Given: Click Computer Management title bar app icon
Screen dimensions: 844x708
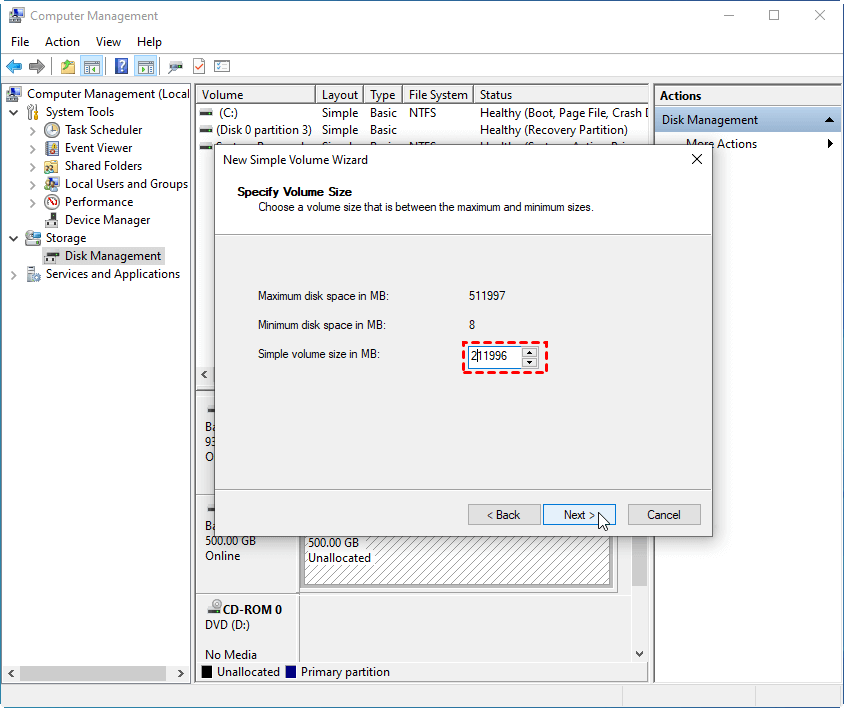Looking at the screenshot, I should point(16,16).
